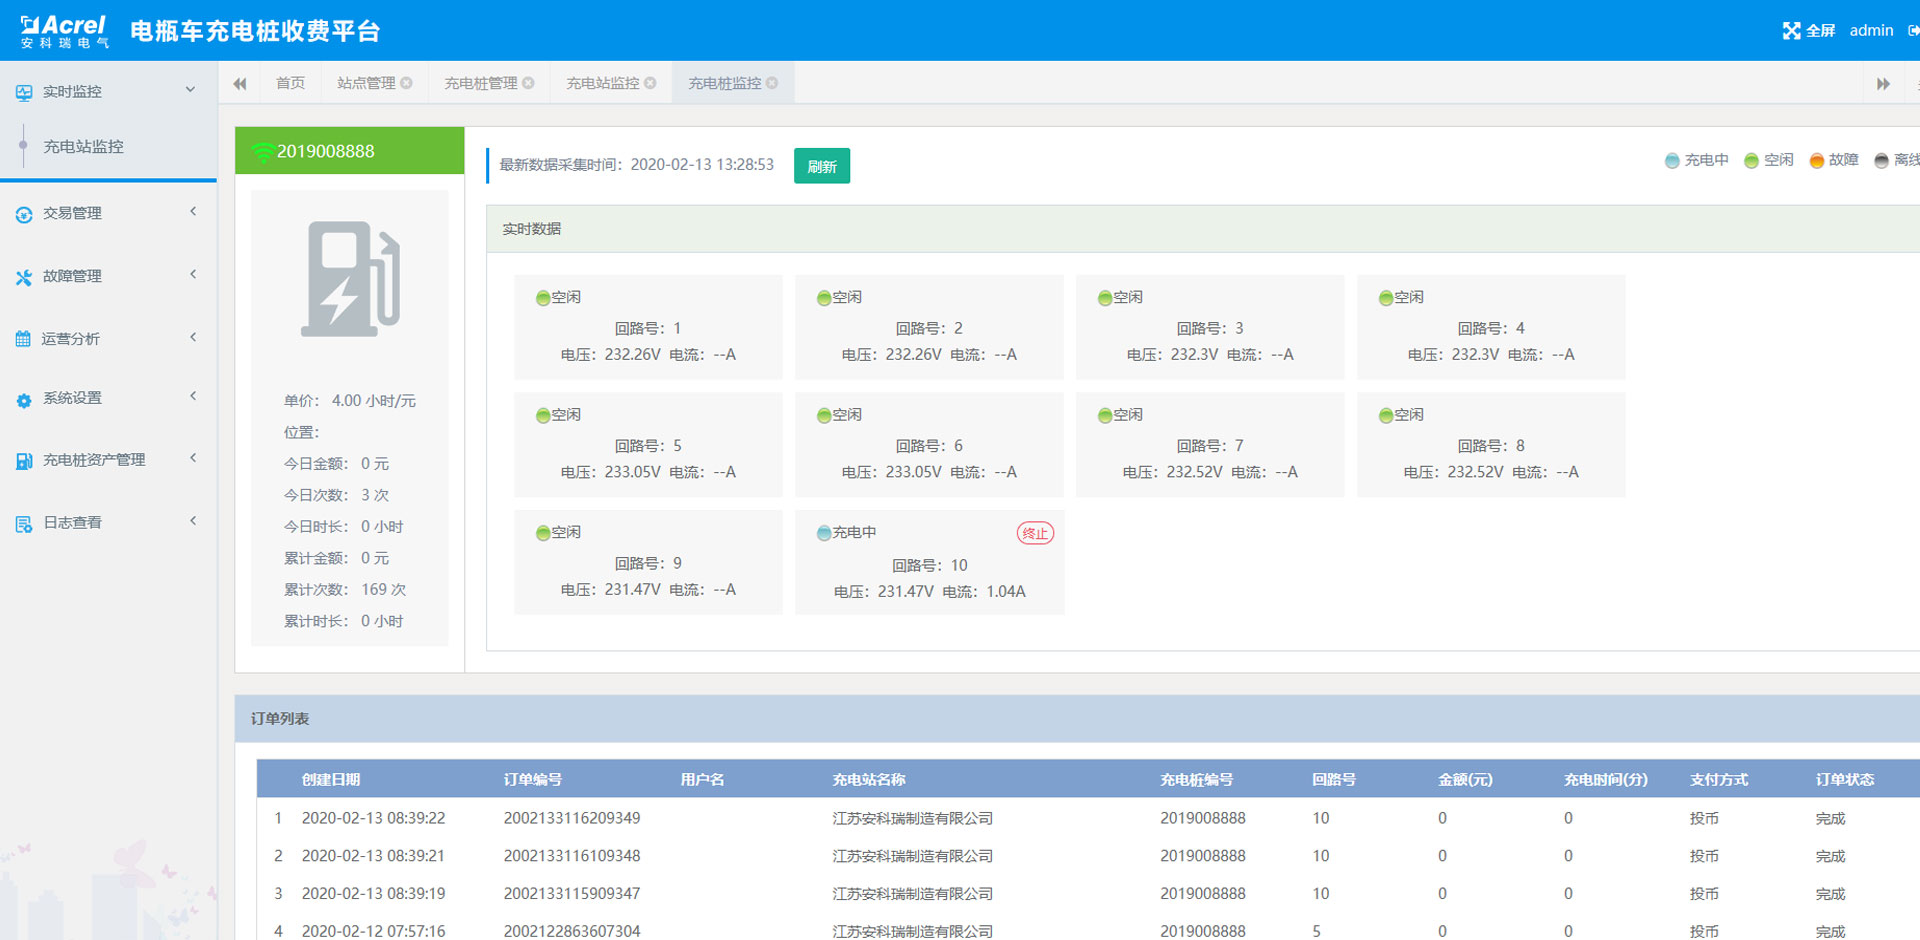Viewport: 1920px width, 940px height.
Task: Expand the 运营分析 menu arrow
Action: (193, 337)
